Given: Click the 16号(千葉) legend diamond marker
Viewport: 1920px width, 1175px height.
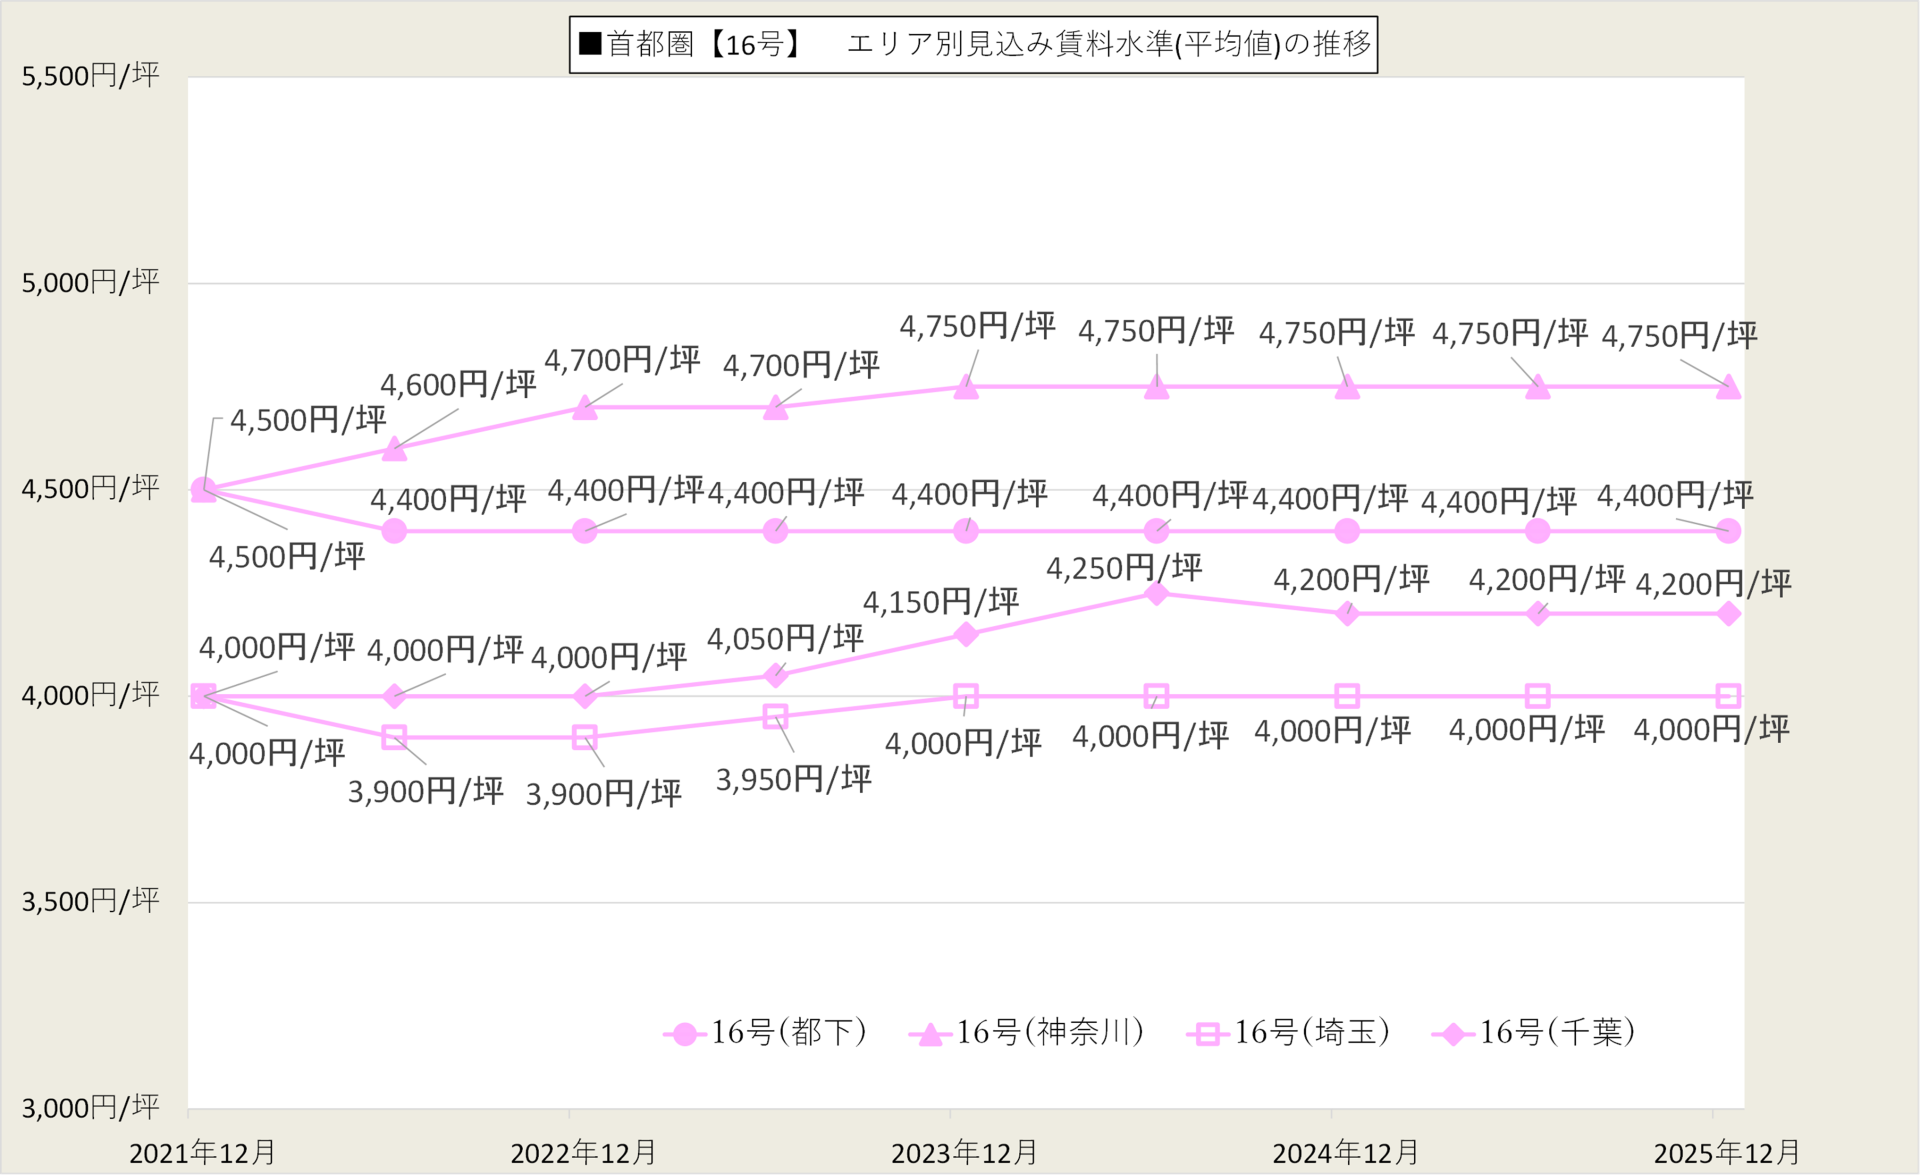Looking at the screenshot, I should [1453, 1033].
